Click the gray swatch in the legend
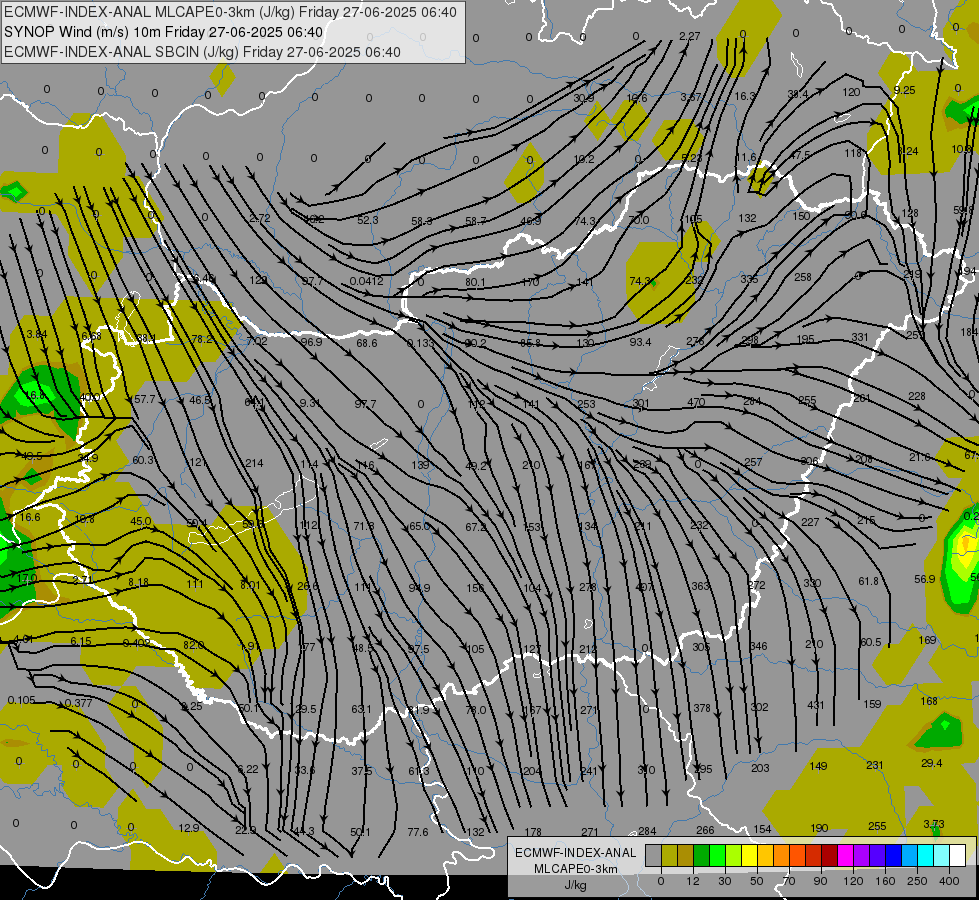The image size is (979, 900). pyautogui.click(x=653, y=855)
